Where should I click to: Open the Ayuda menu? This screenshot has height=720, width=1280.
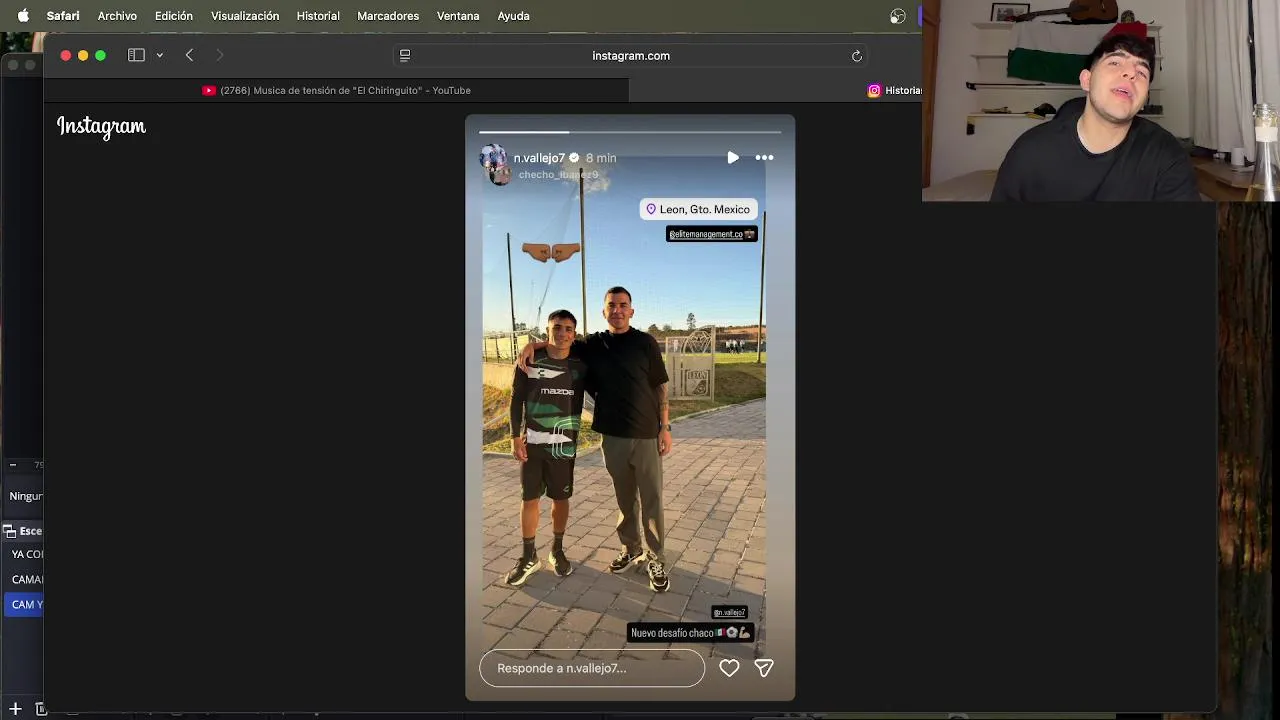514,16
